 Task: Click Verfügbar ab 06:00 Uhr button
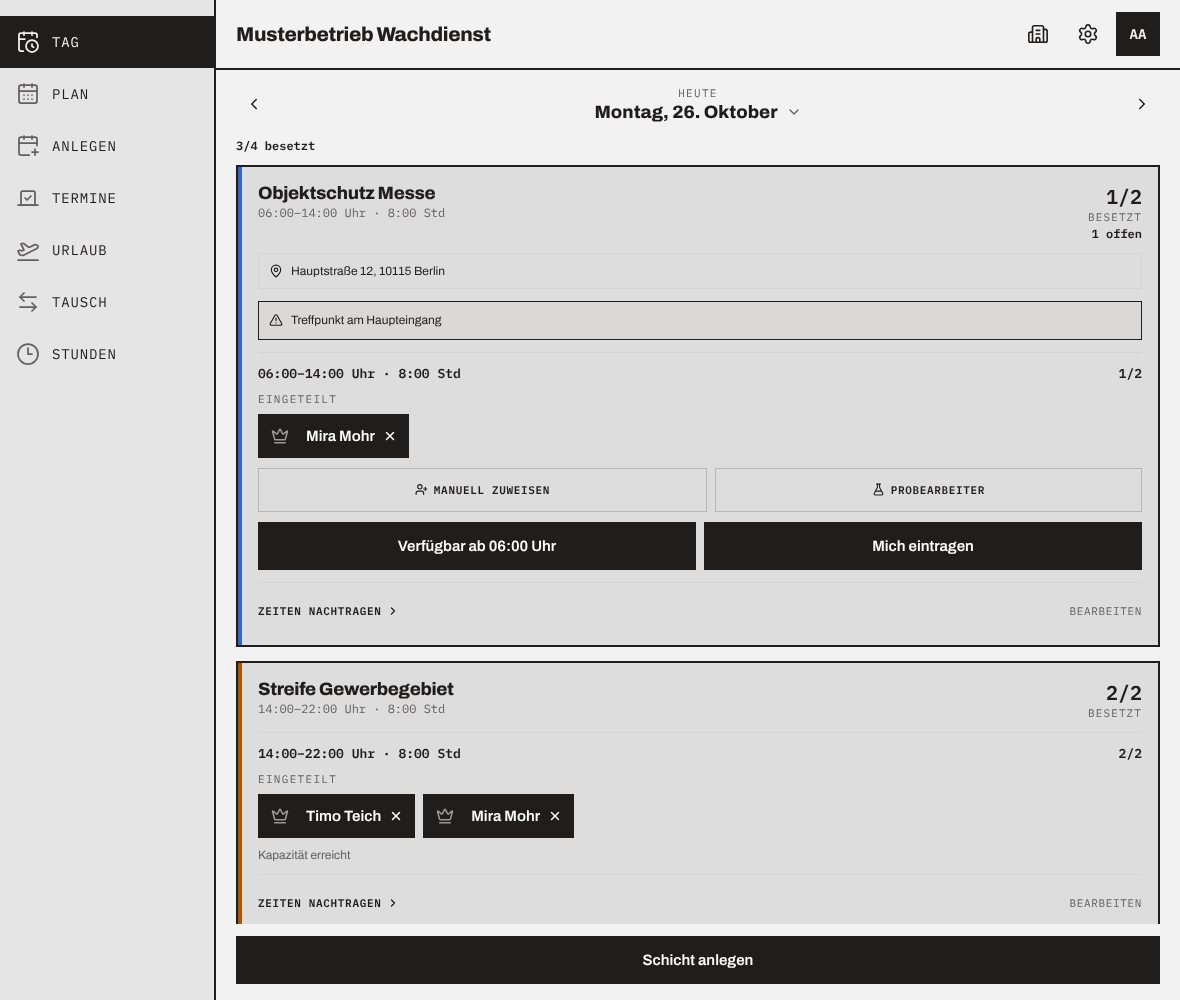pyautogui.click(x=476, y=546)
